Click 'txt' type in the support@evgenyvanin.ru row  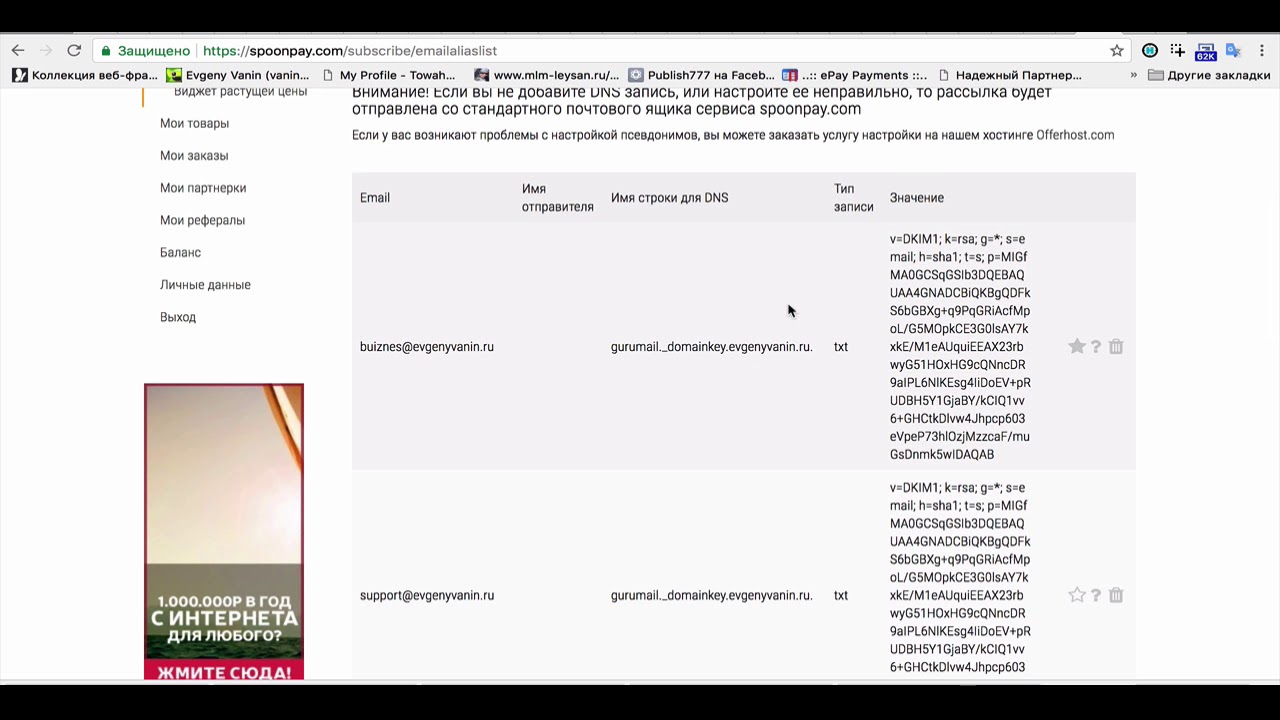[x=841, y=596]
